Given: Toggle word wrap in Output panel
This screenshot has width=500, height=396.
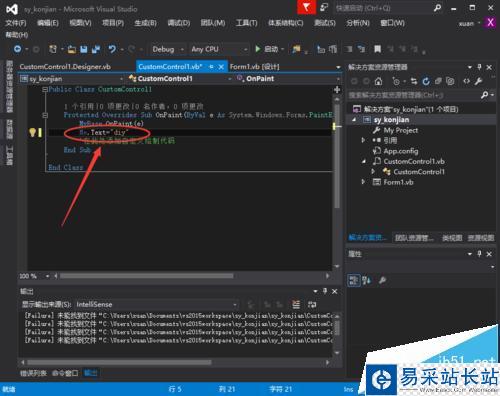Looking at the screenshot, I should 312,304.
